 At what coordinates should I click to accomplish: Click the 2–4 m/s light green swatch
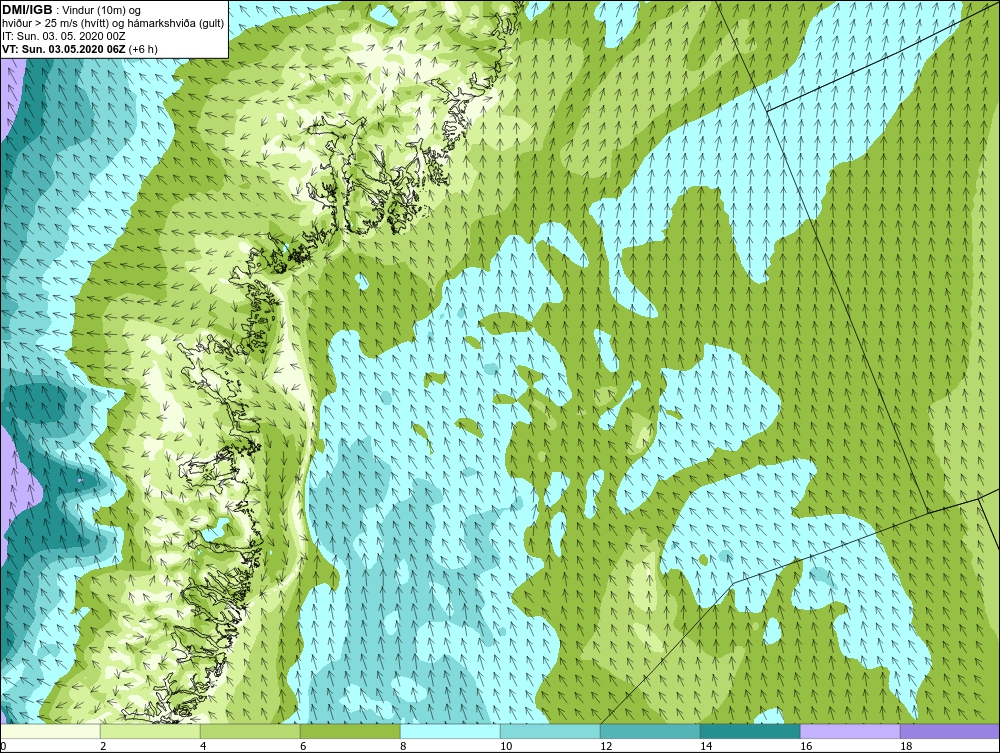(150, 731)
